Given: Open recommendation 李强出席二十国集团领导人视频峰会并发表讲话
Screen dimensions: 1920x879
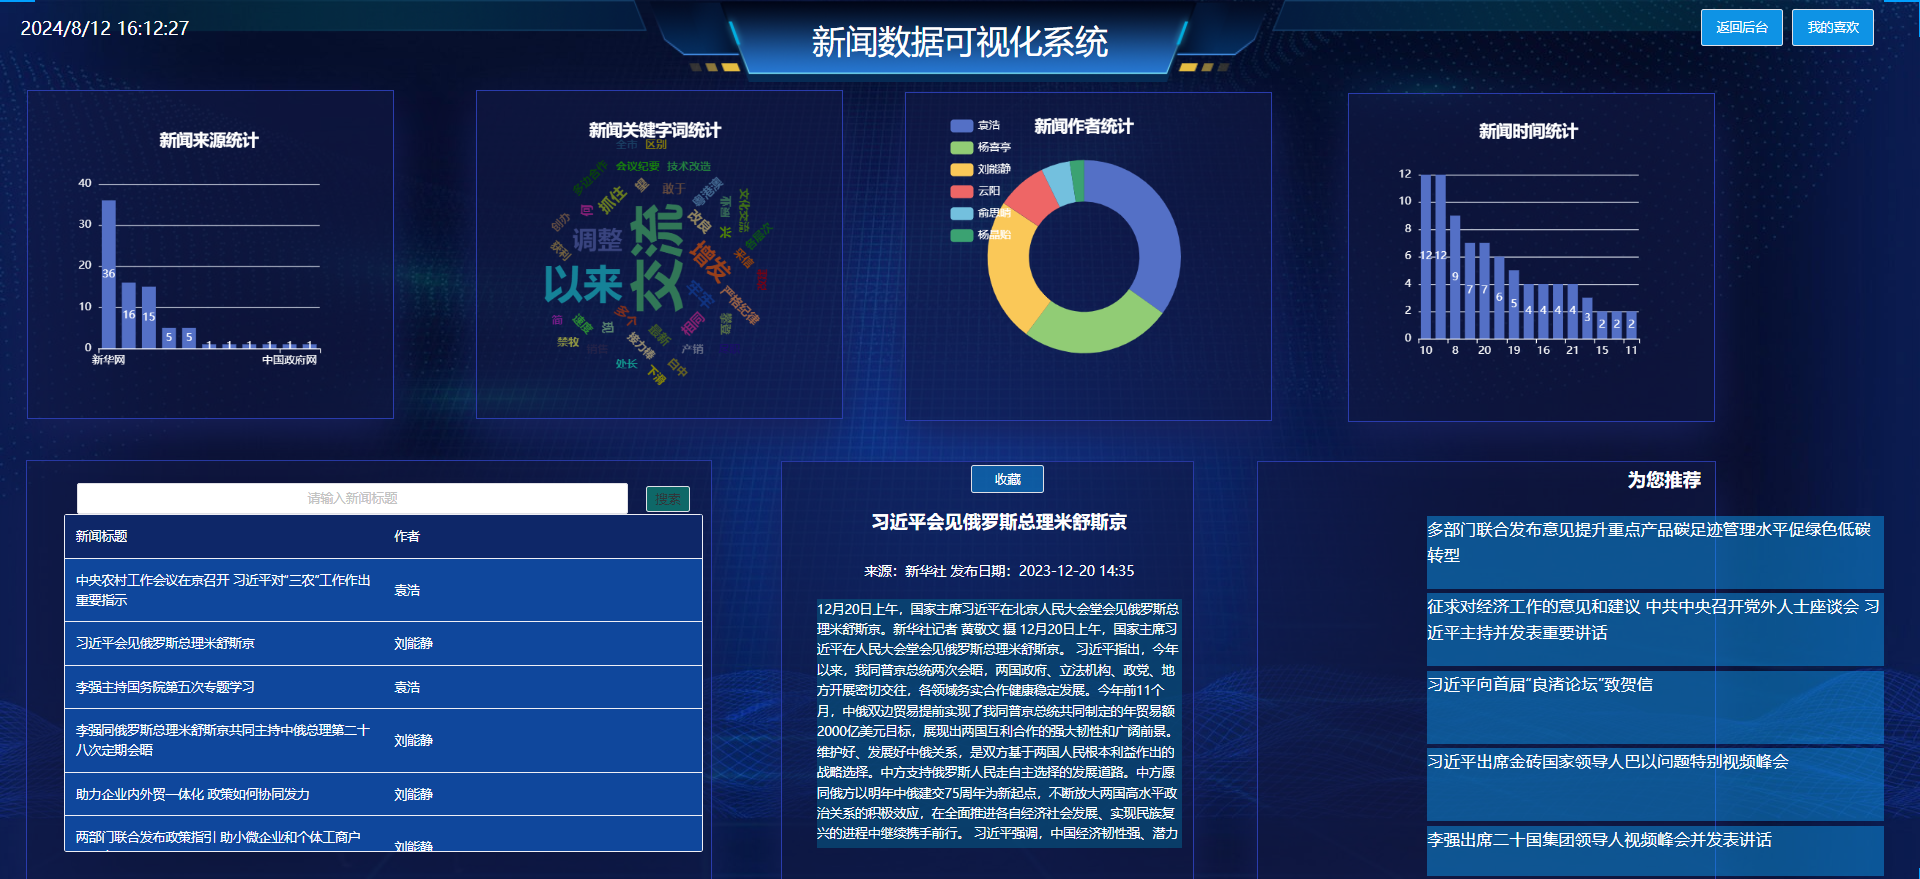Looking at the screenshot, I should (1599, 840).
